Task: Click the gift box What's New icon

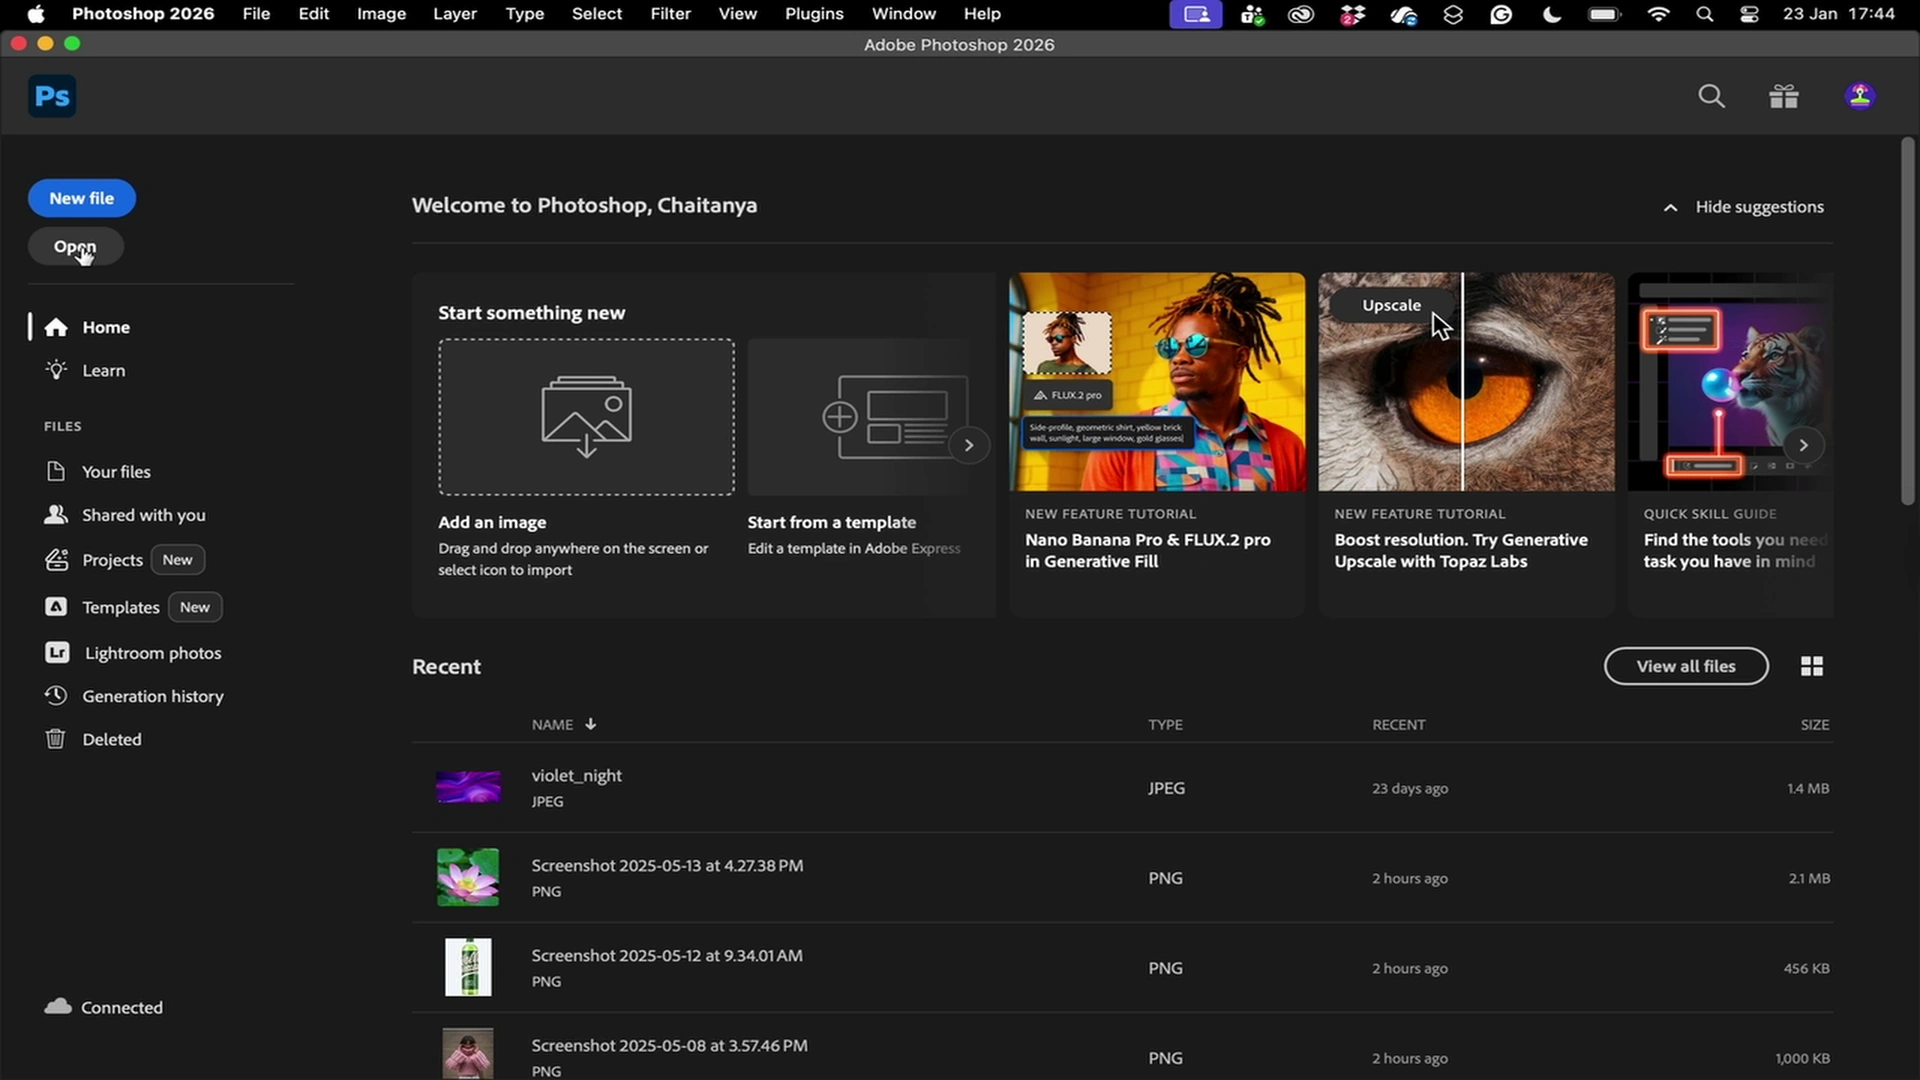Action: point(1784,97)
